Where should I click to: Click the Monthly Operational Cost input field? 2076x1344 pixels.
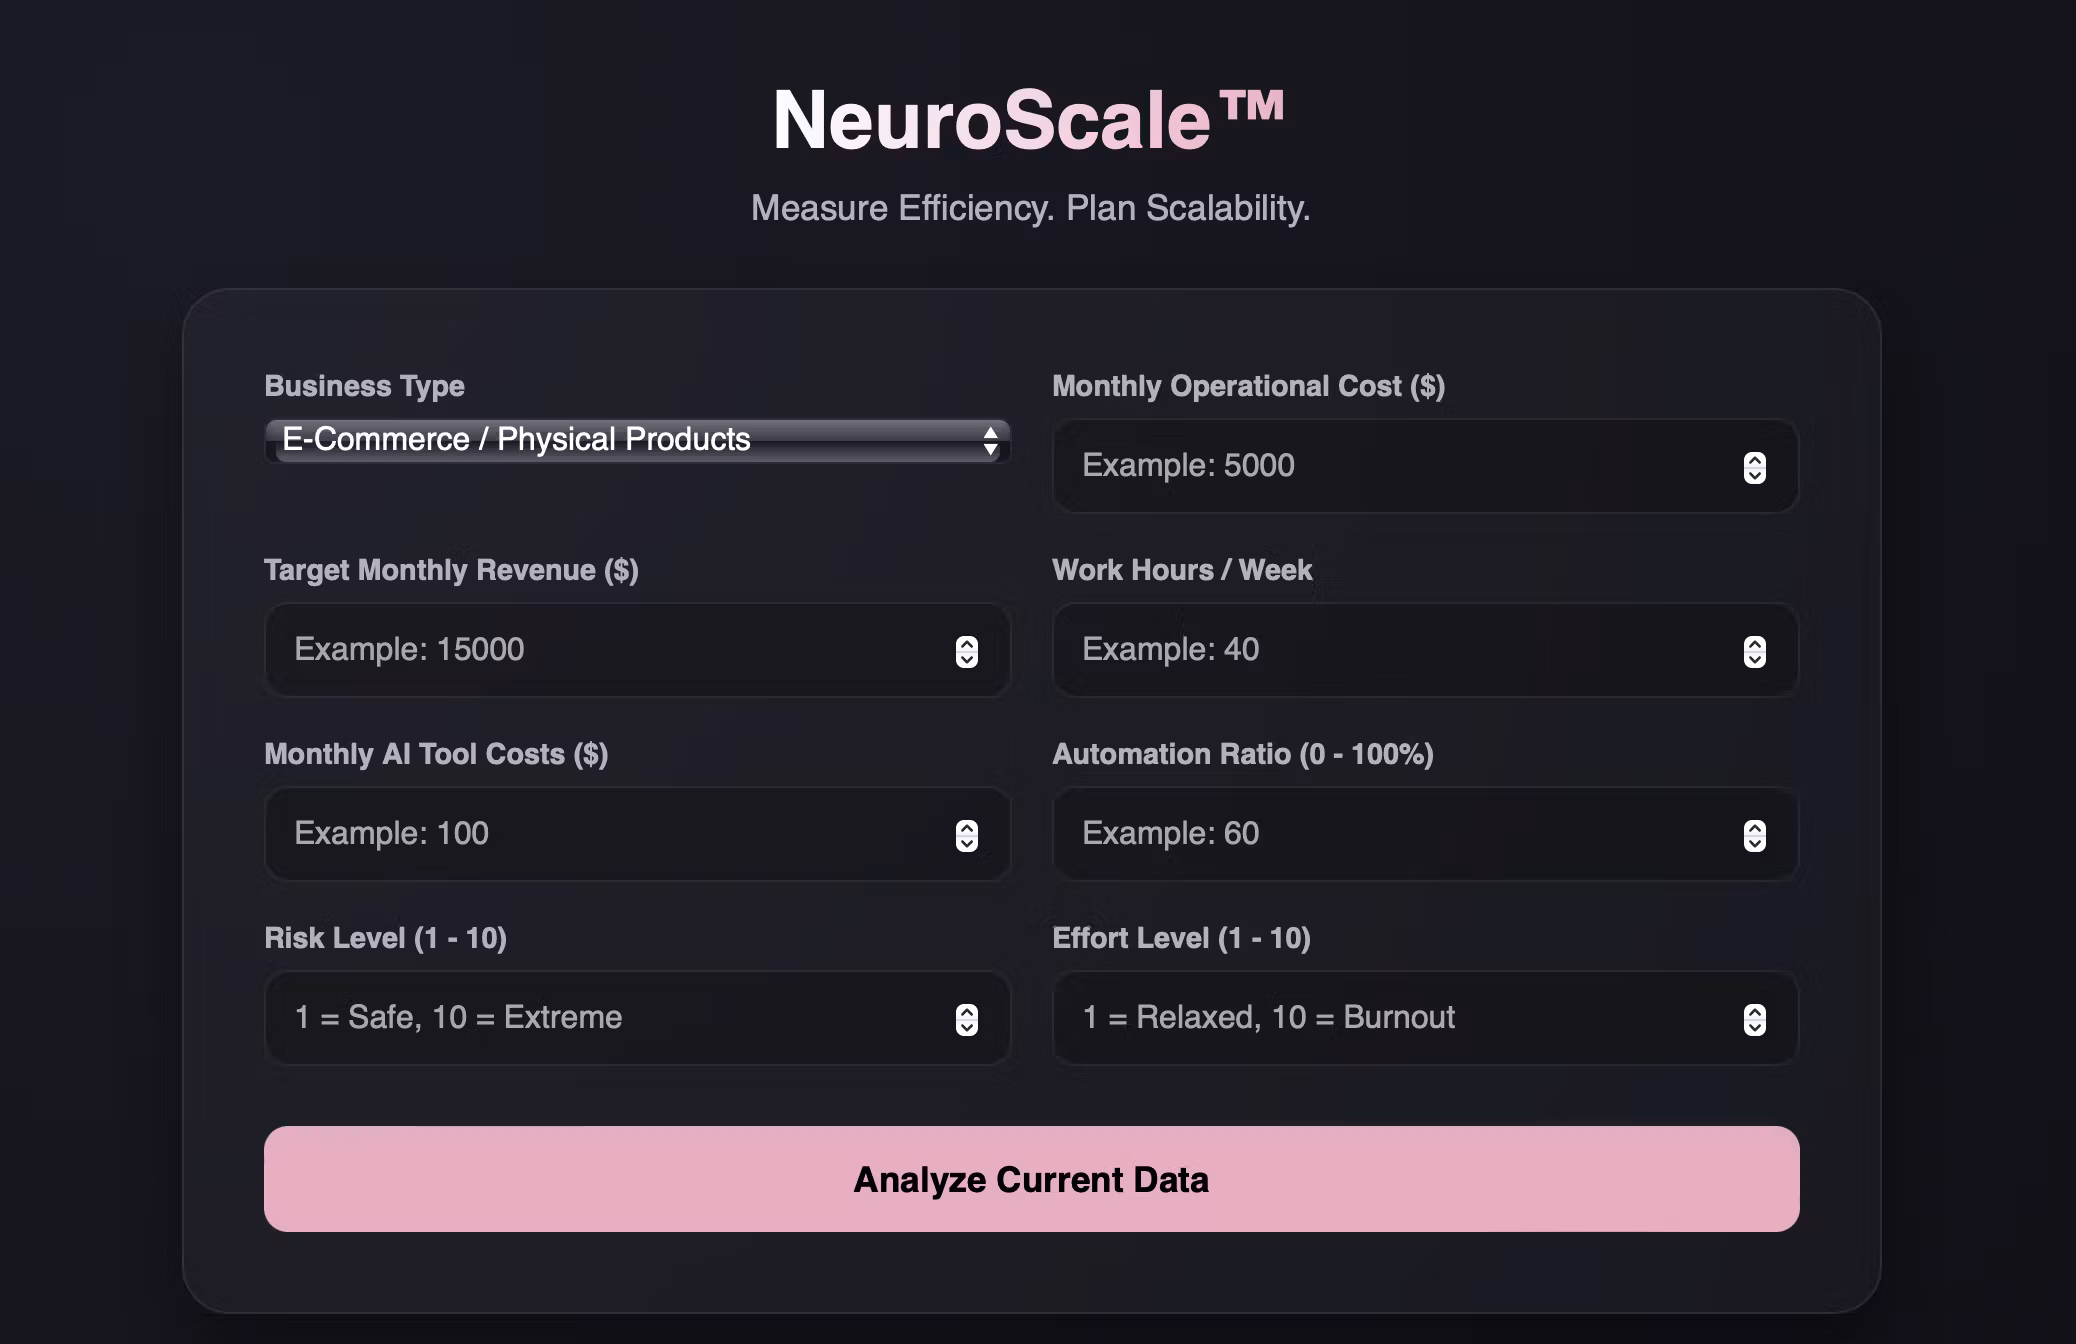tap(1425, 466)
